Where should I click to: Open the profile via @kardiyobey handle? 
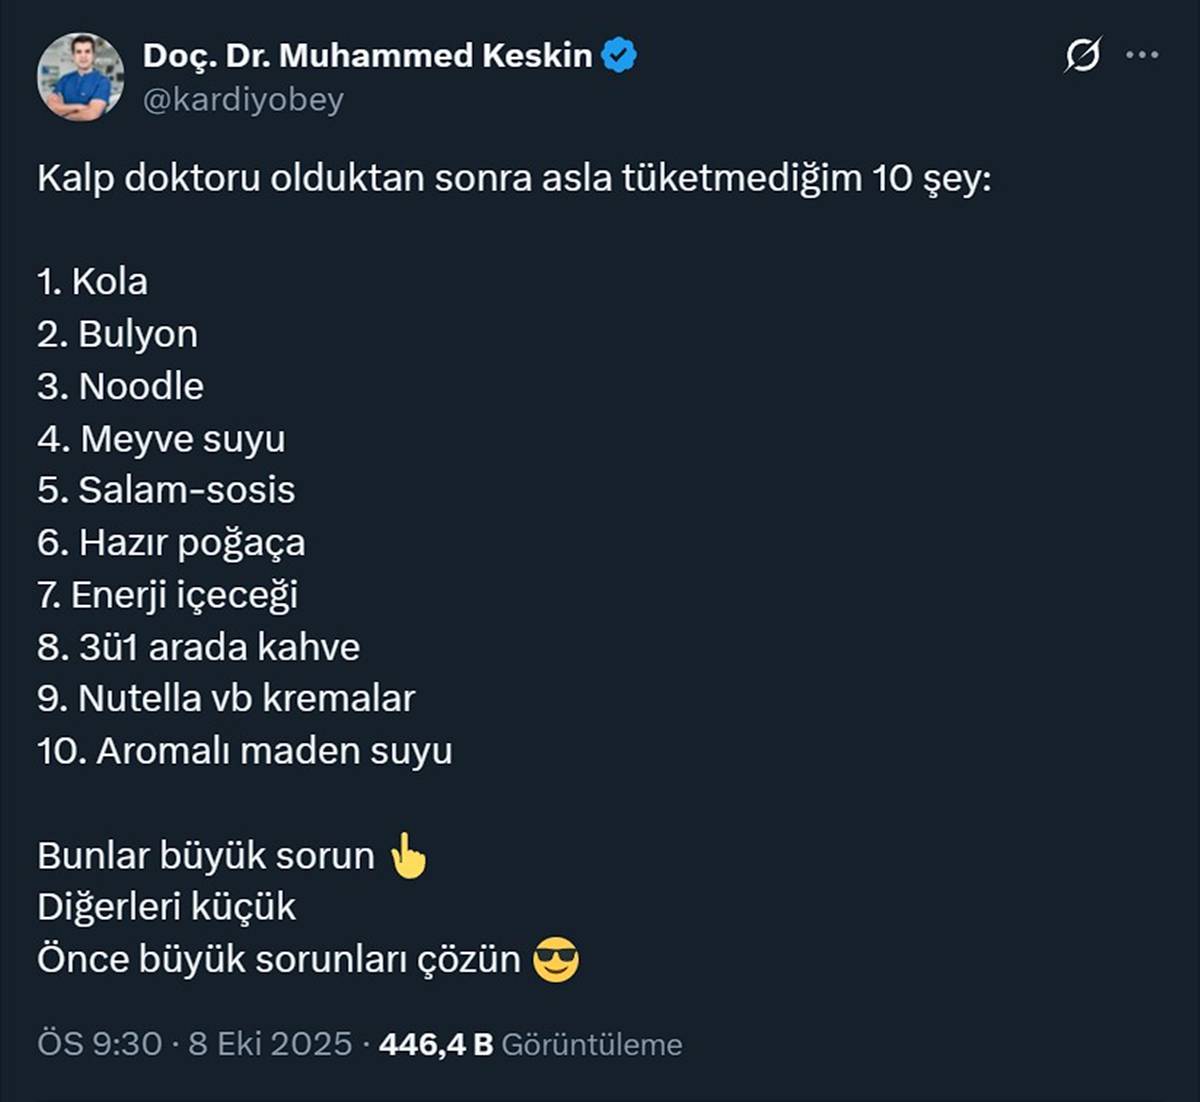243,99
